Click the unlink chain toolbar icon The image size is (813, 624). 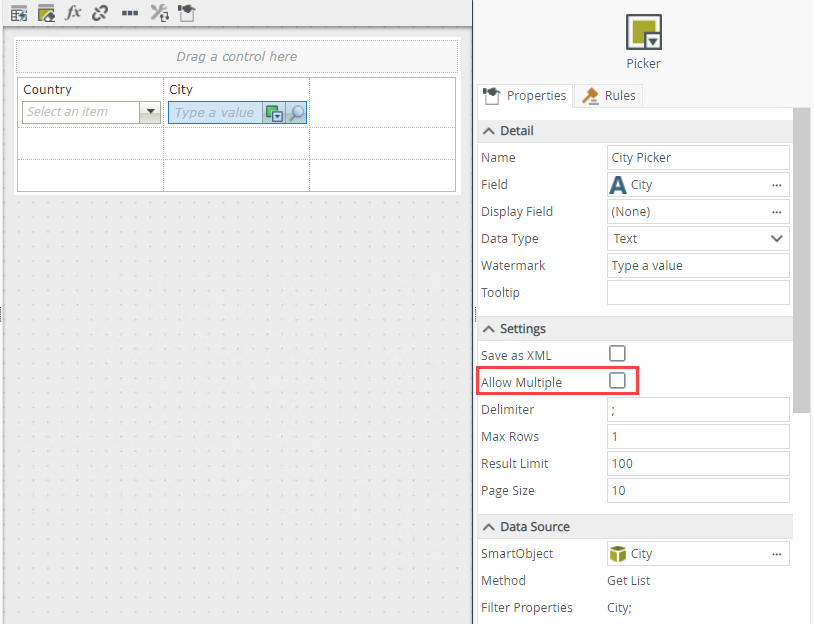click(x=100, y=13)
